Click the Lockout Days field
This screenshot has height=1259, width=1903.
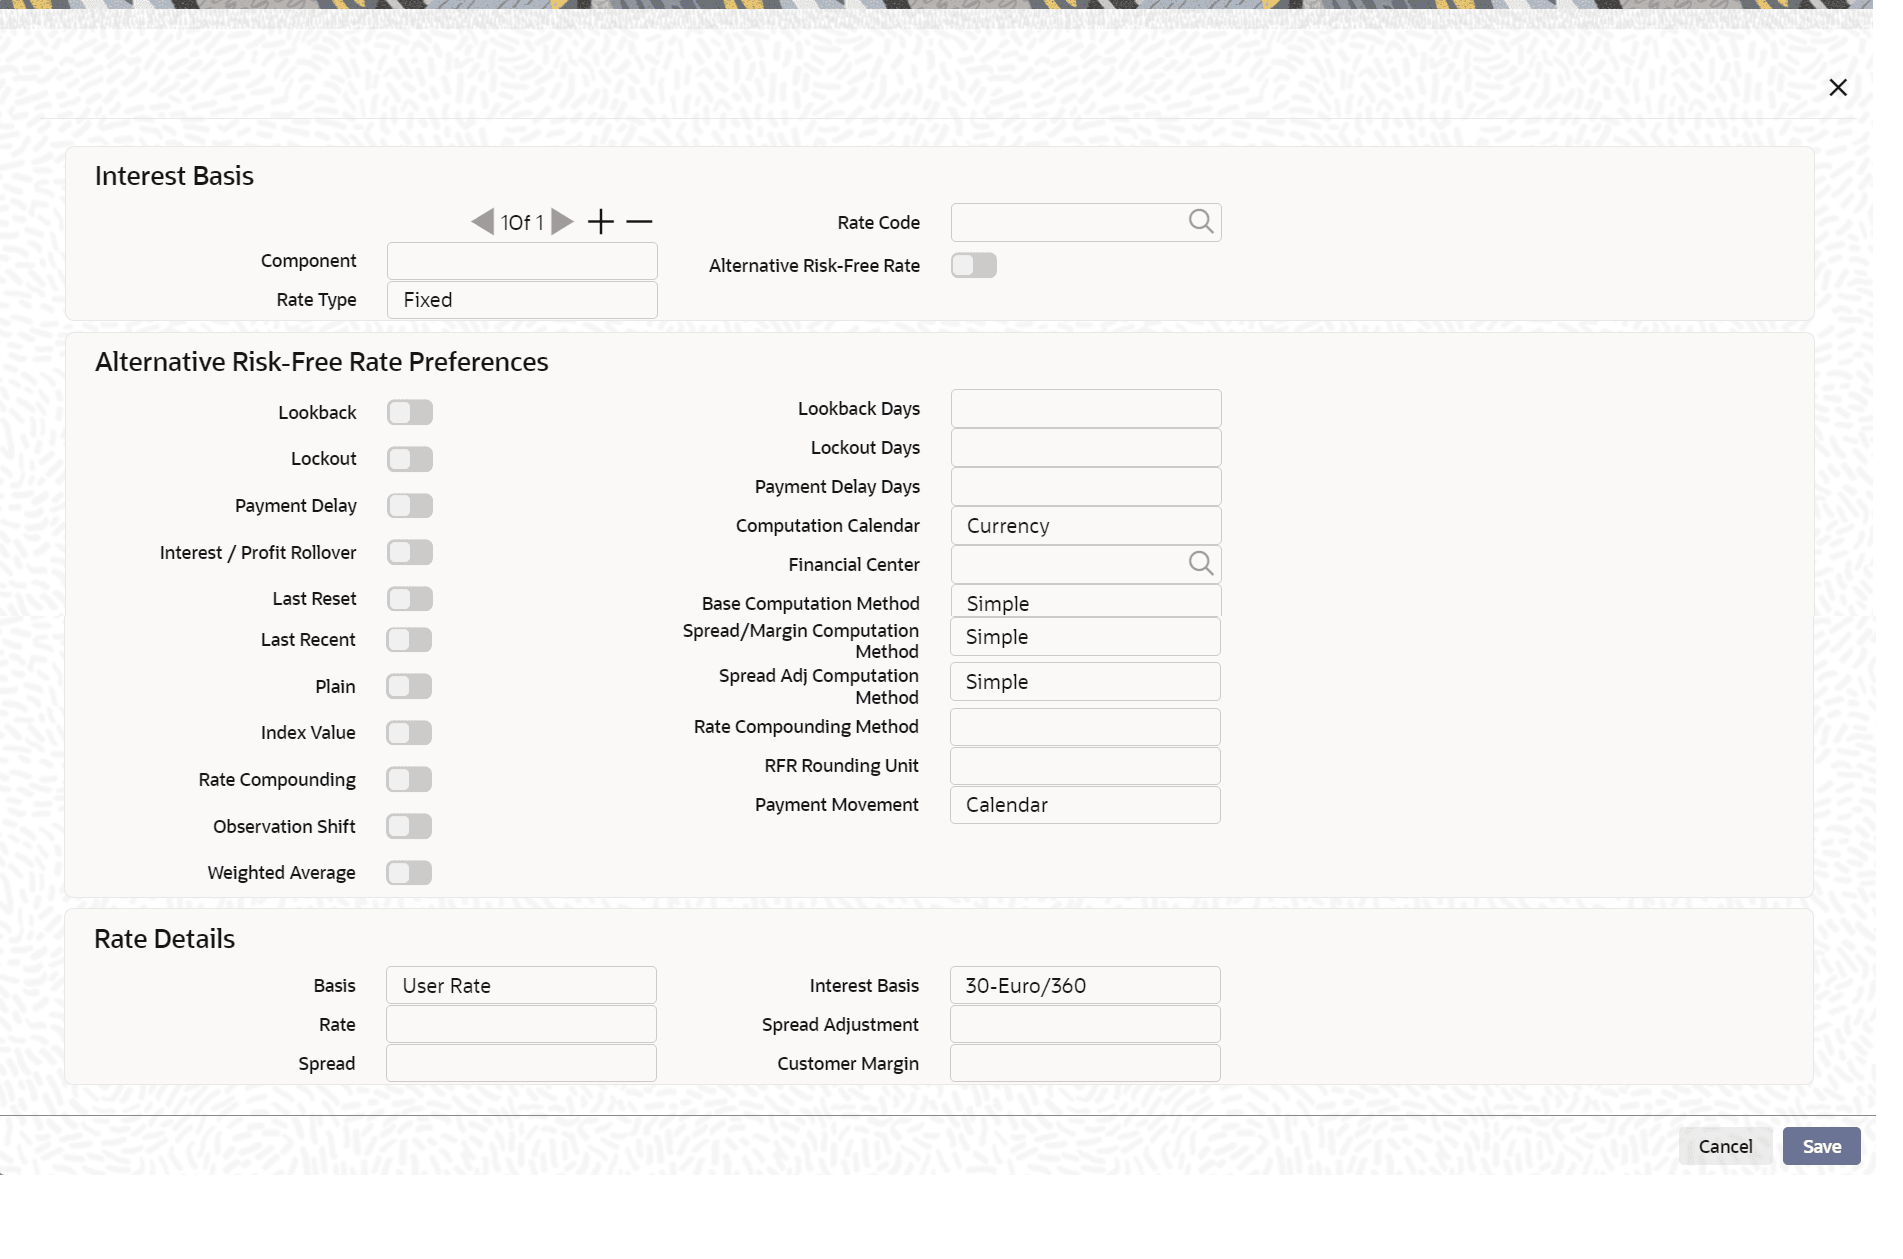click(x=1086, y=448)
